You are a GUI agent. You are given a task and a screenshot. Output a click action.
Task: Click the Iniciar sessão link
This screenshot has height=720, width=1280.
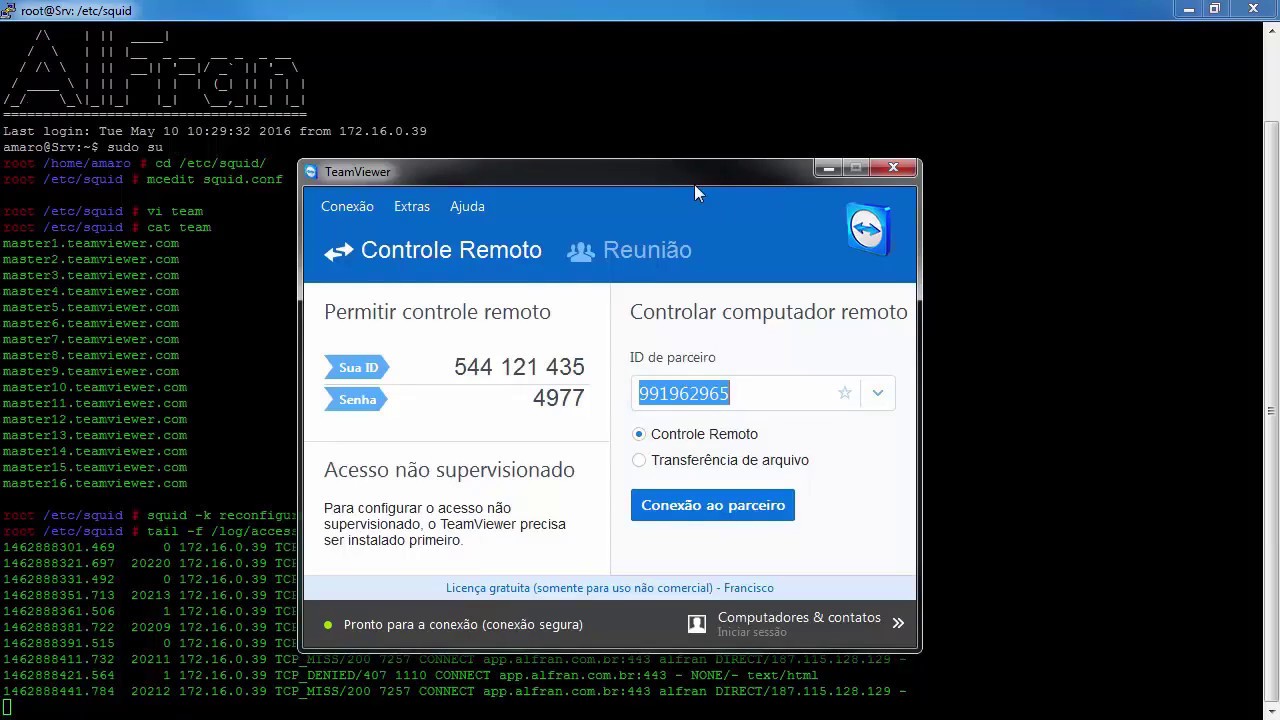752,633
